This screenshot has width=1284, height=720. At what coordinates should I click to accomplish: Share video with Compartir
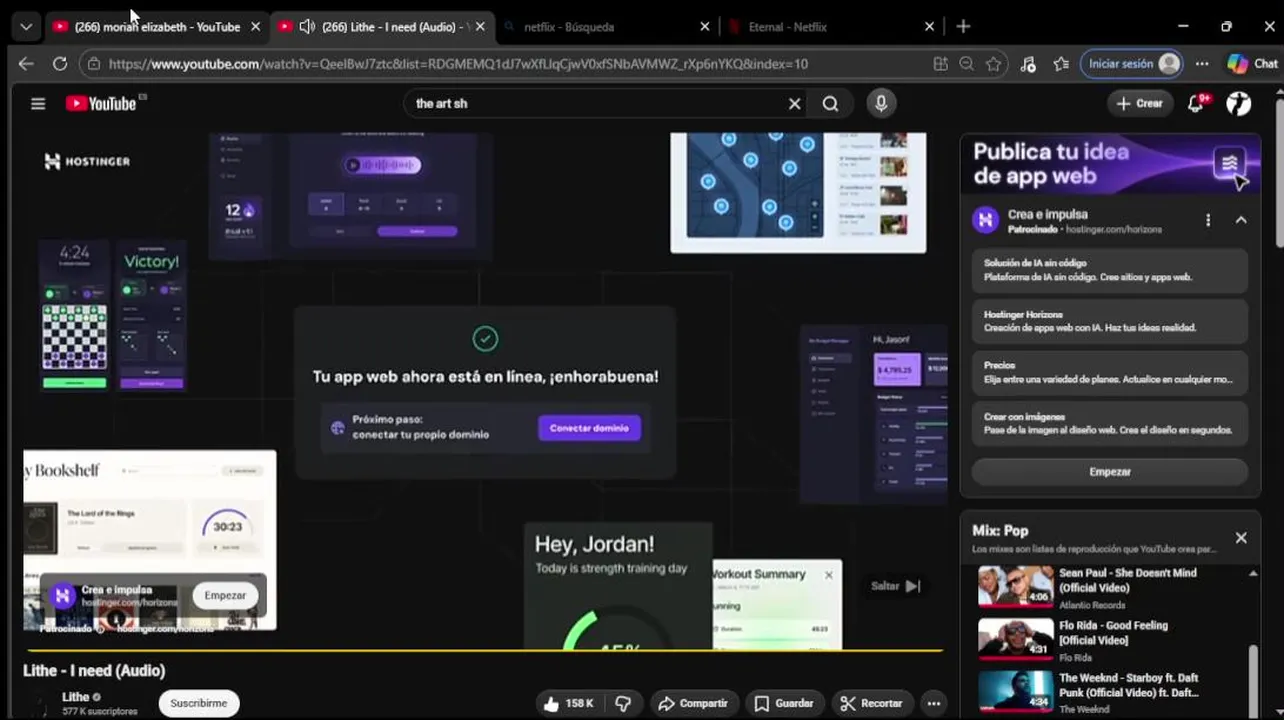[695, 703]
